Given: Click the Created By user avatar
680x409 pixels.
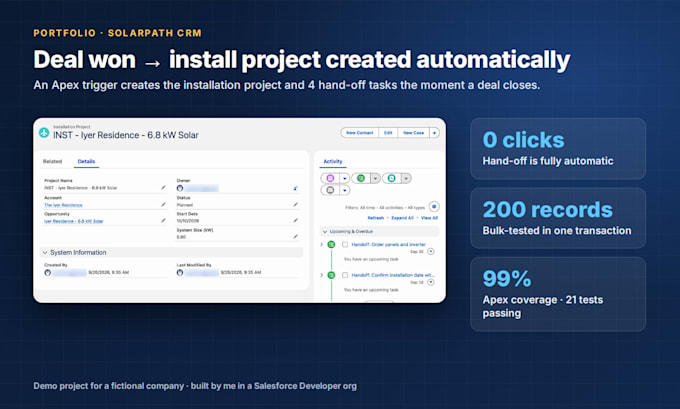Looking at the screenshot, I should pos(48,272).
